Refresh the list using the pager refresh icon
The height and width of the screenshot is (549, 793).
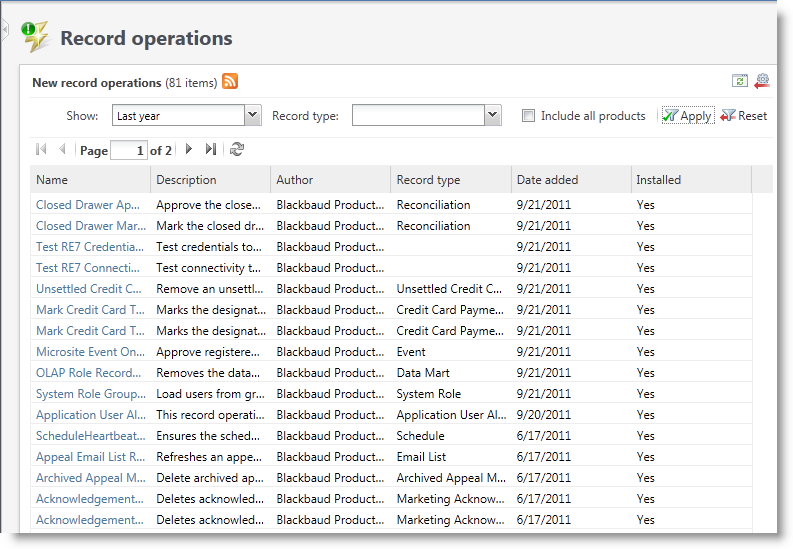coord(237,150)
